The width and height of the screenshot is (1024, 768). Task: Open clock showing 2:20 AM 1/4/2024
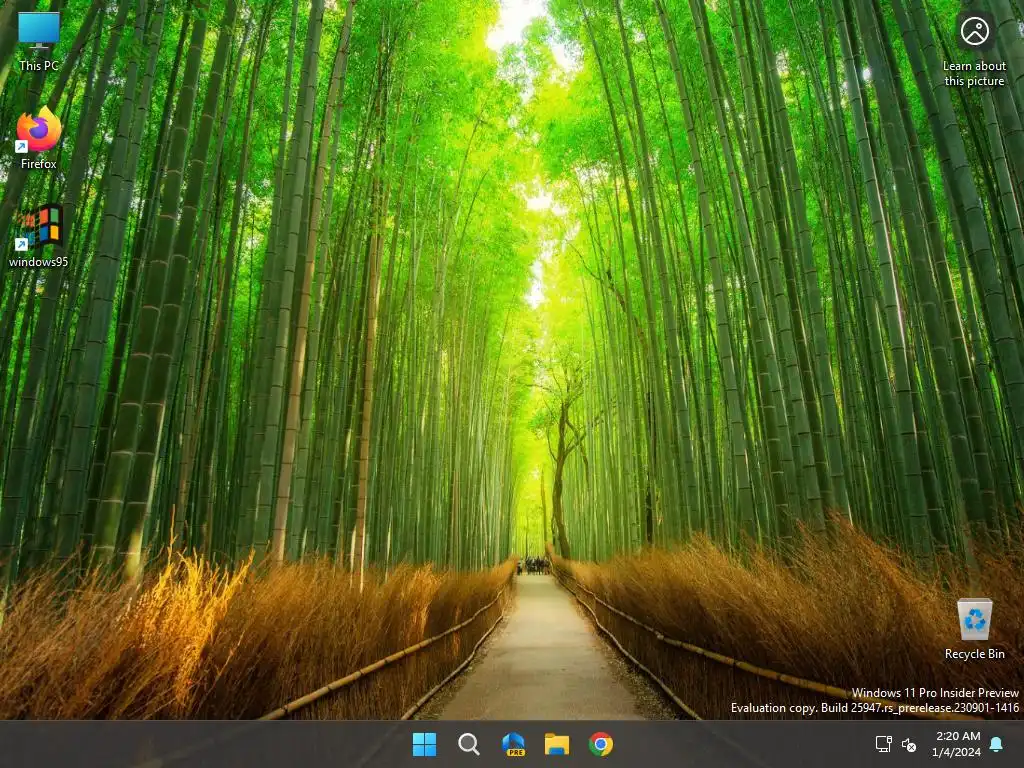(957, 744)
